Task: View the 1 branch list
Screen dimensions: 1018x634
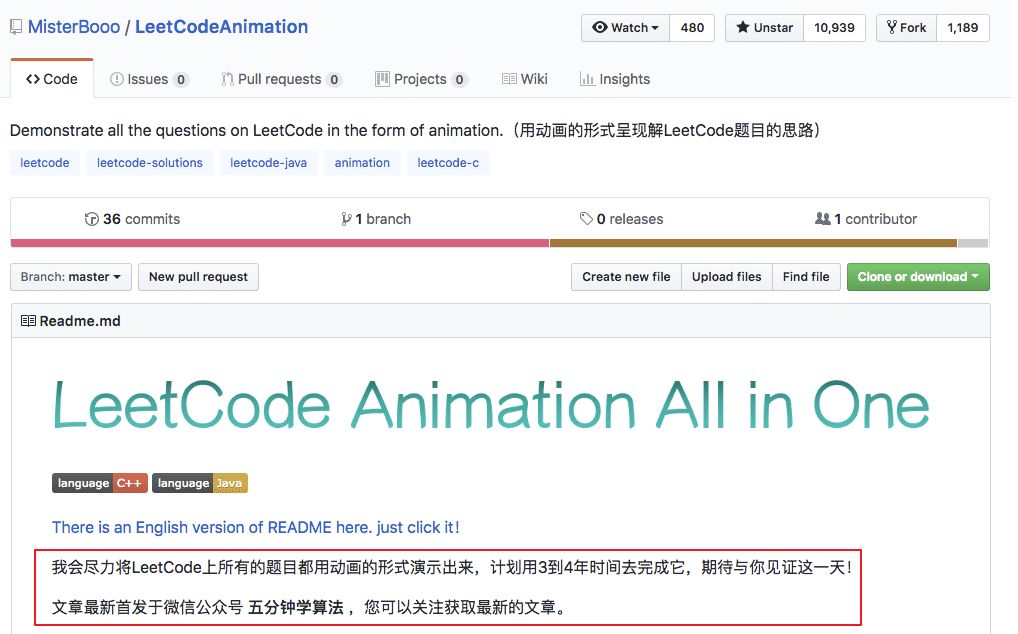Action: (376, 219)
